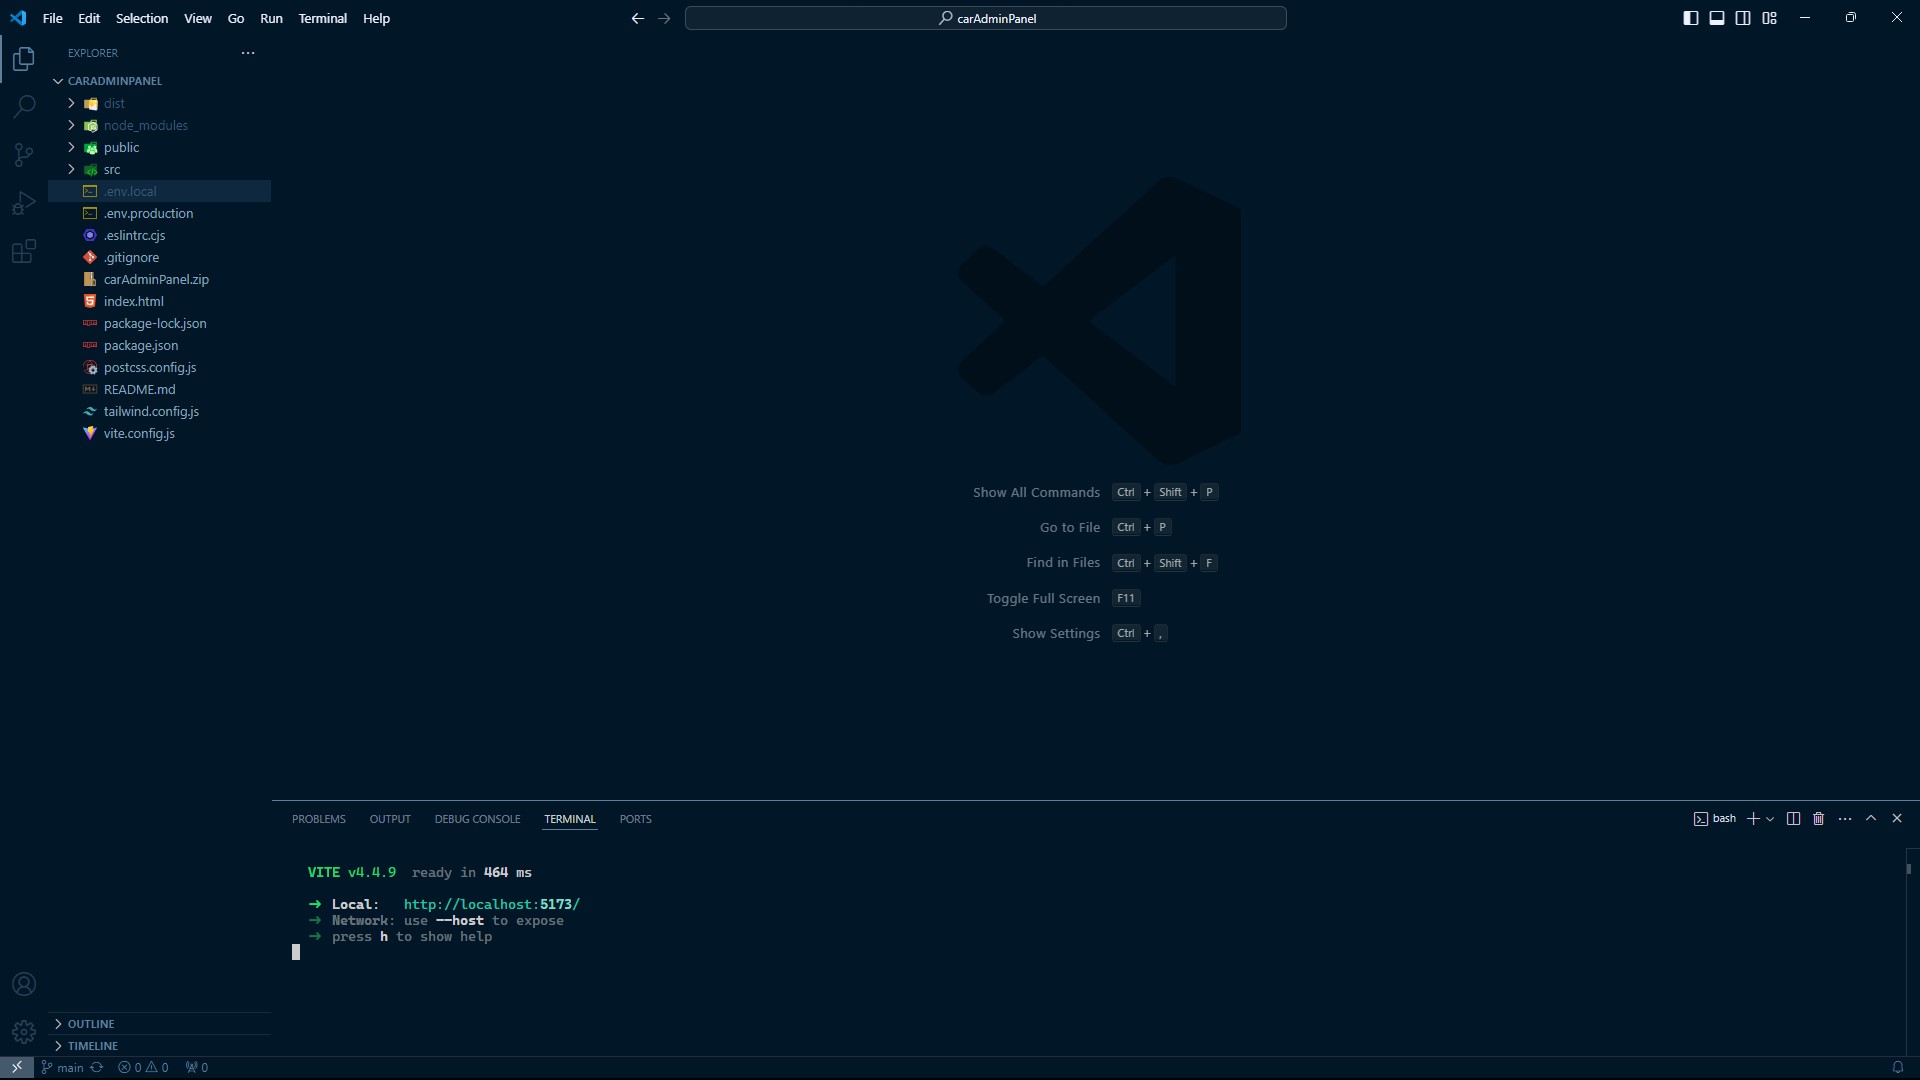Select the TERMINAL tab
The height and width of the screenshot is (1080, 1920).
(570, 819)
